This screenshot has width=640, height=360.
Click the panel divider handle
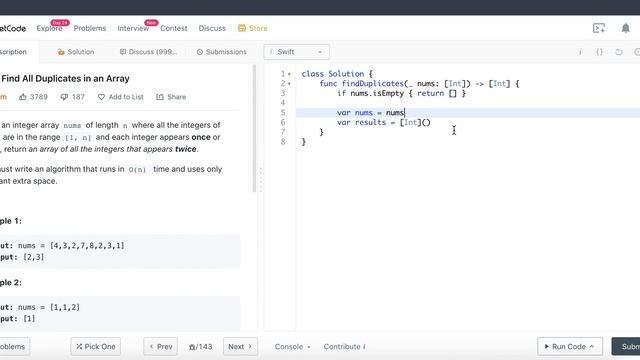pos(260,180)
